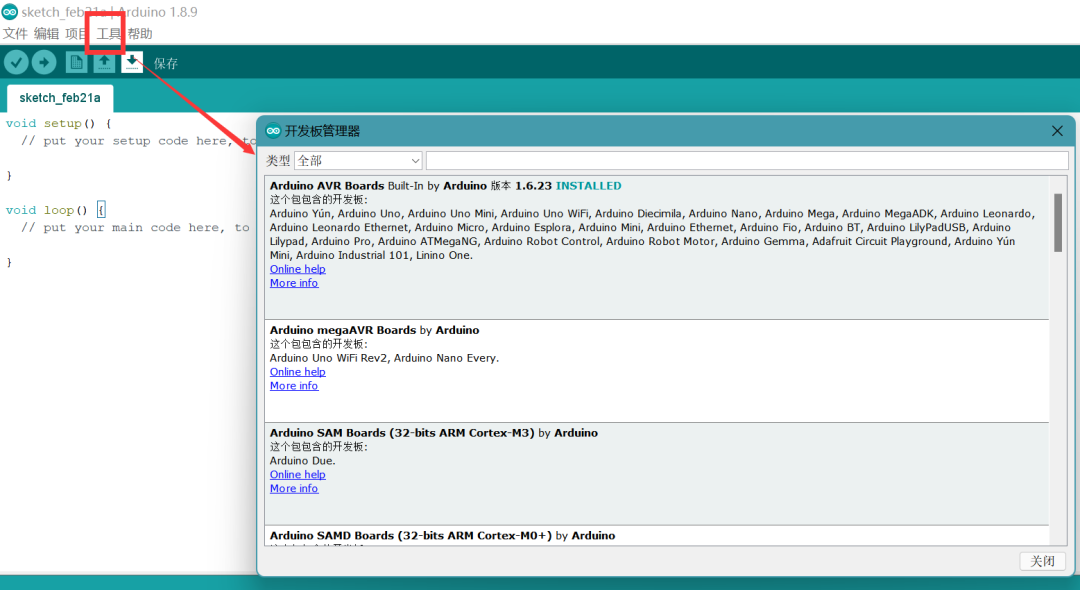Click 'Arduino Uno WiFi Rev2, Arduino Nano Every.' text
The image size is (1080, 590).
384,358
